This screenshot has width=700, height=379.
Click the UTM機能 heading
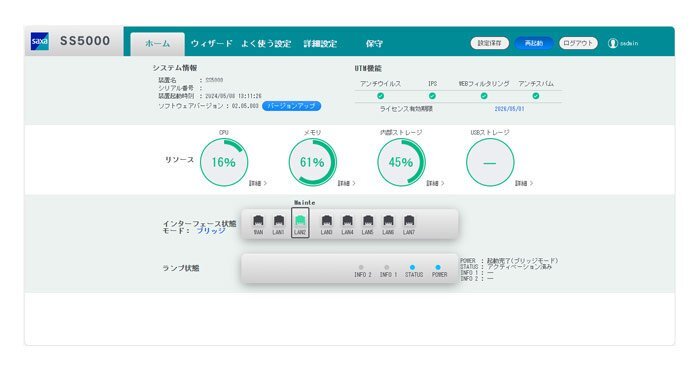tap(368, 68)
